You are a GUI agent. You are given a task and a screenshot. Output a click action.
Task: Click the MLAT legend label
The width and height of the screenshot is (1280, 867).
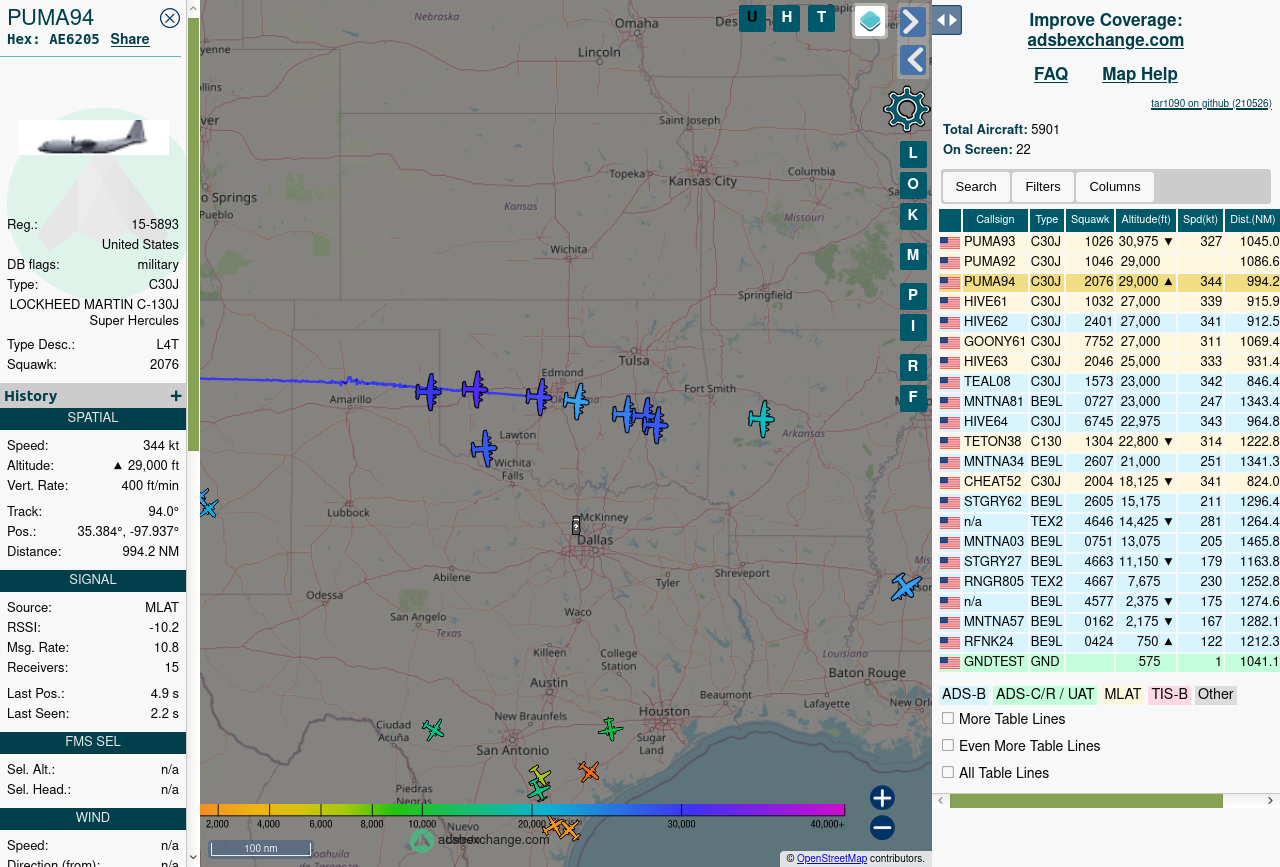[x=1122, y=694]
